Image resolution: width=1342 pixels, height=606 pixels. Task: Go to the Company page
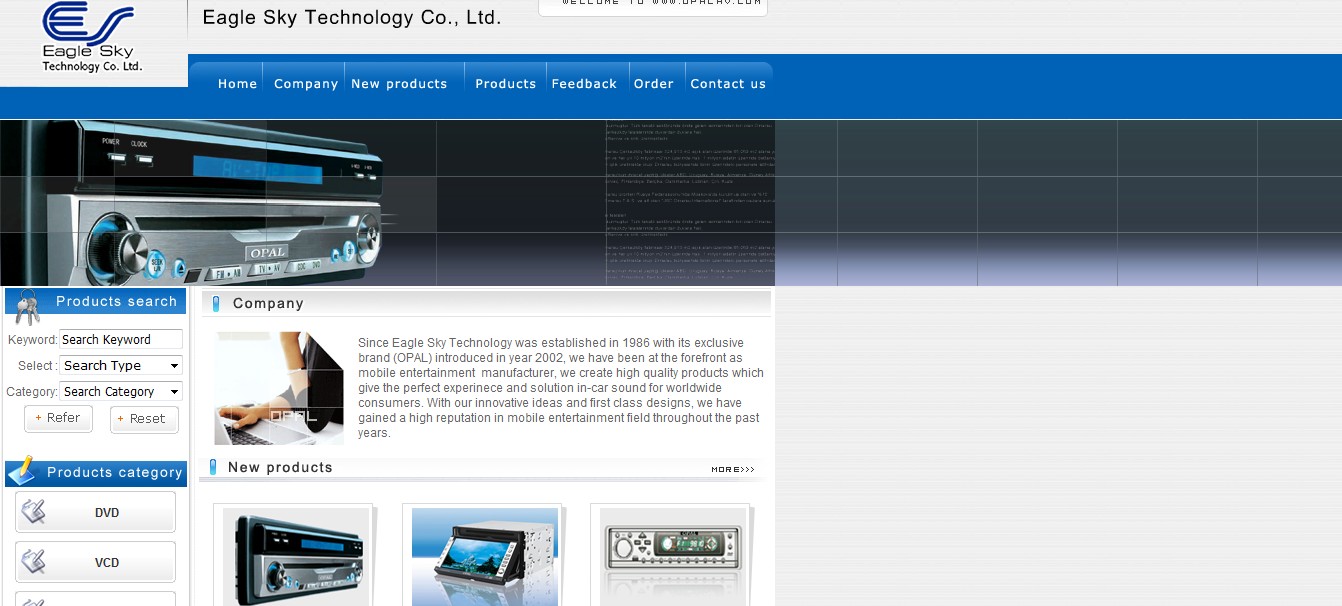(x=306, y=84)
